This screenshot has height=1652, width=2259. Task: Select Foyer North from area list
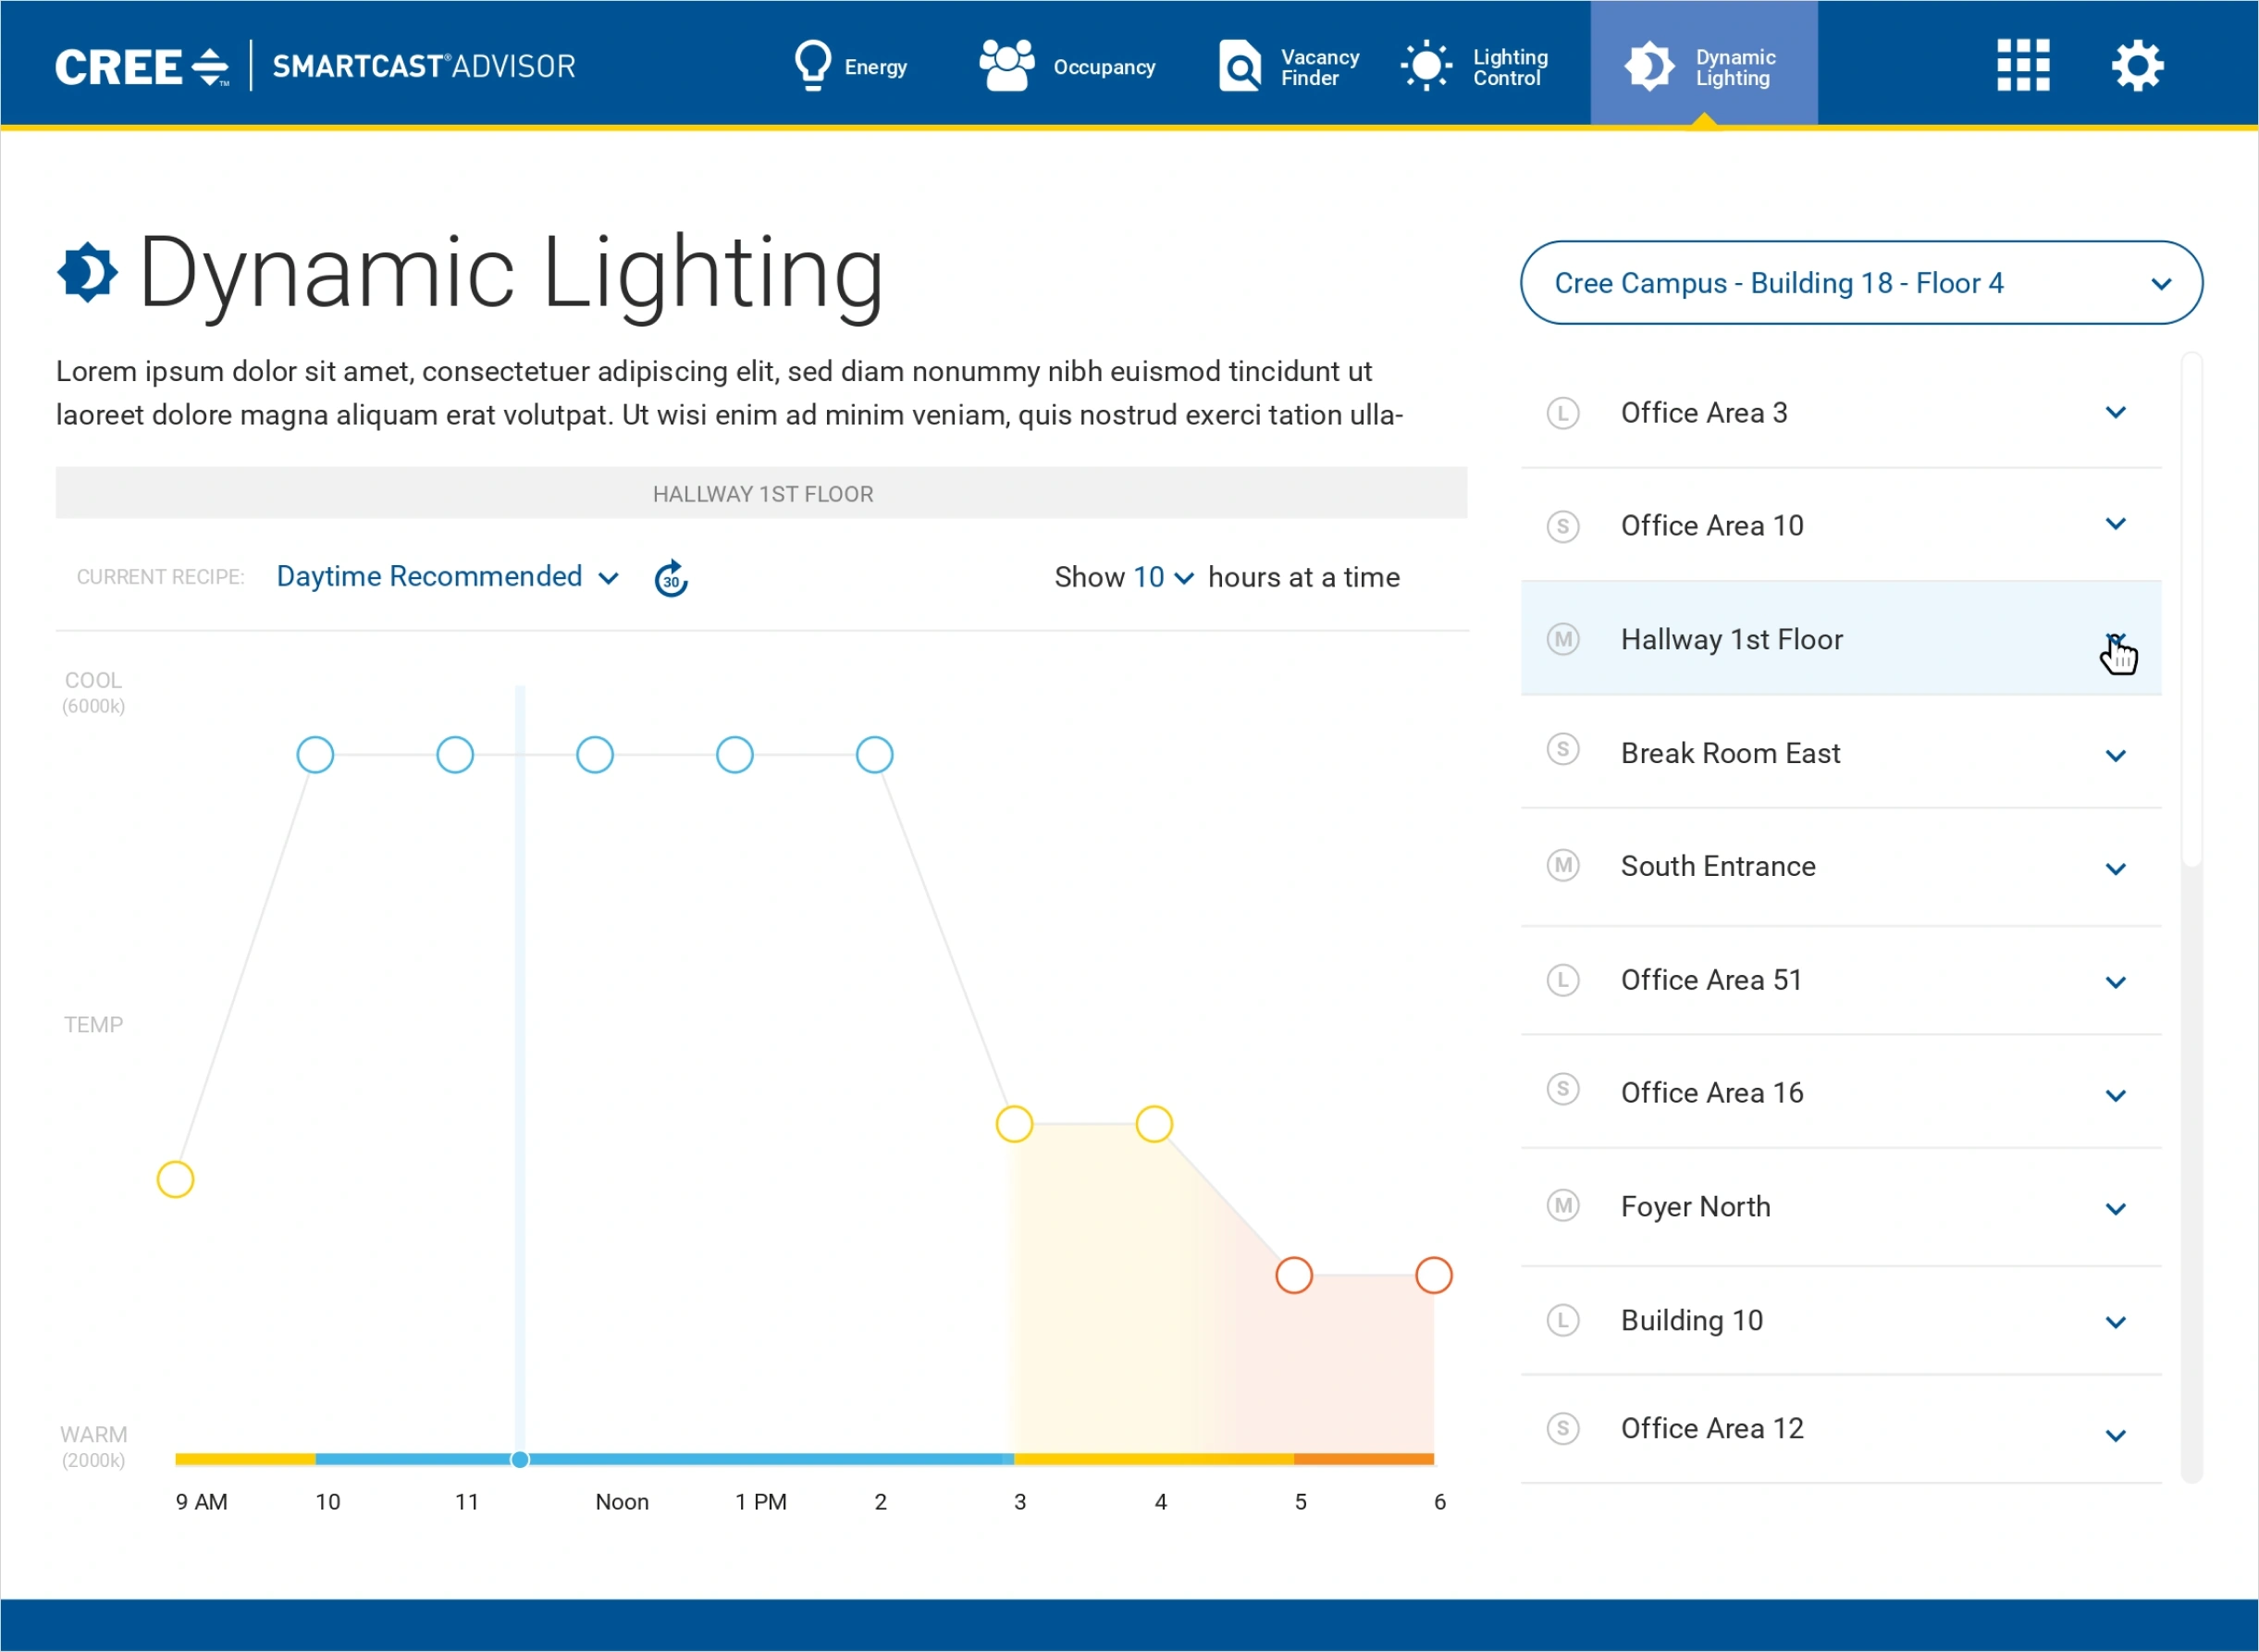tap(1695, 1207)
